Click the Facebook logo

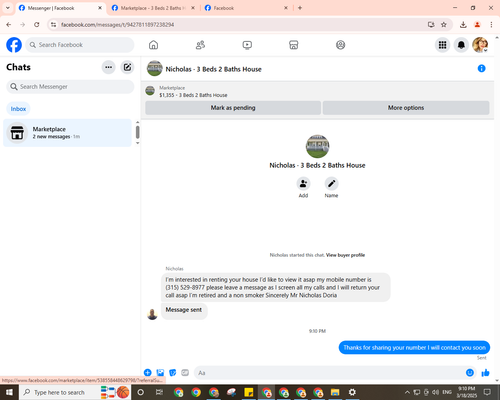coord(14,45)
